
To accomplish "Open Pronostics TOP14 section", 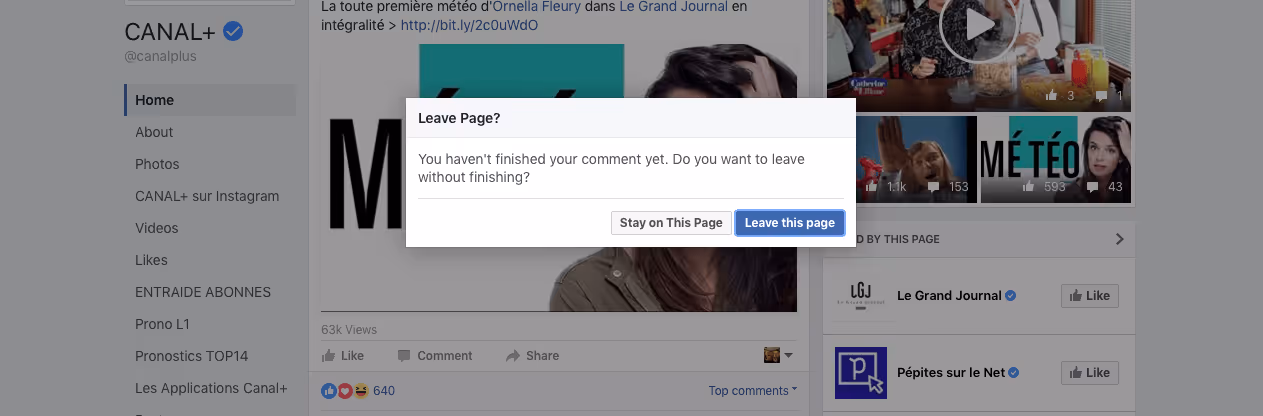I will [x=191, y=356].
